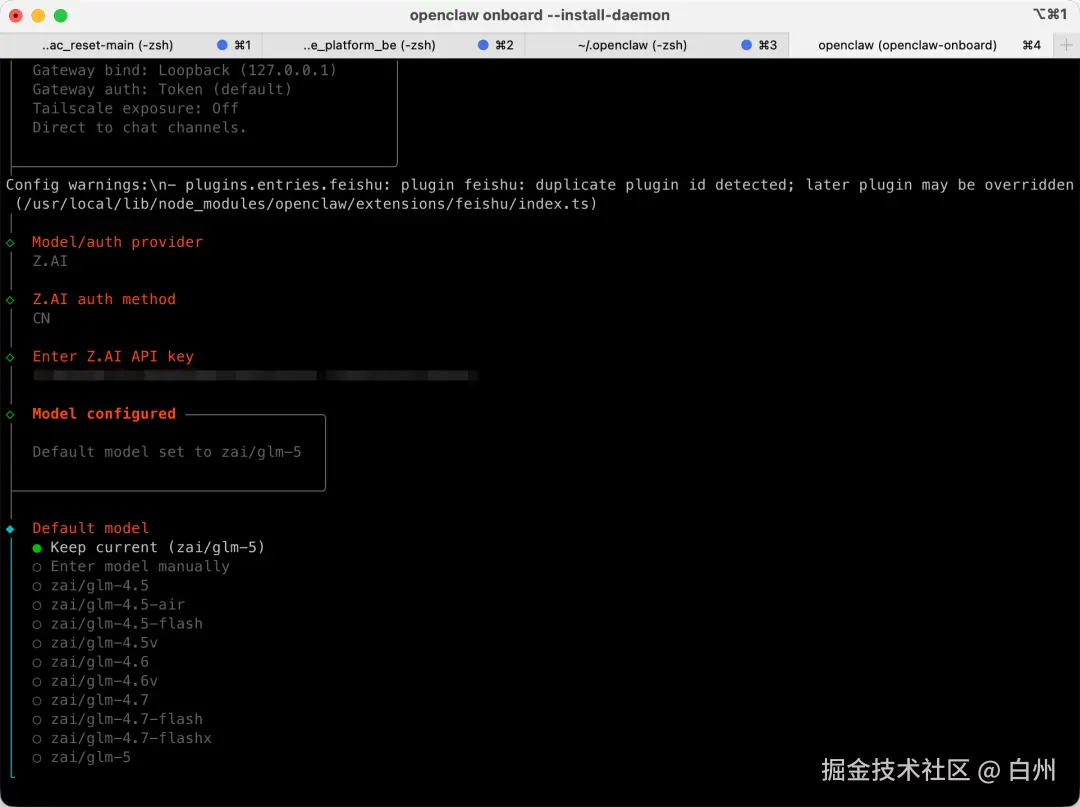Click the Enter Z.AI API key step diamond
This screenshot has height=807, width=1080.
coord(10,357)
